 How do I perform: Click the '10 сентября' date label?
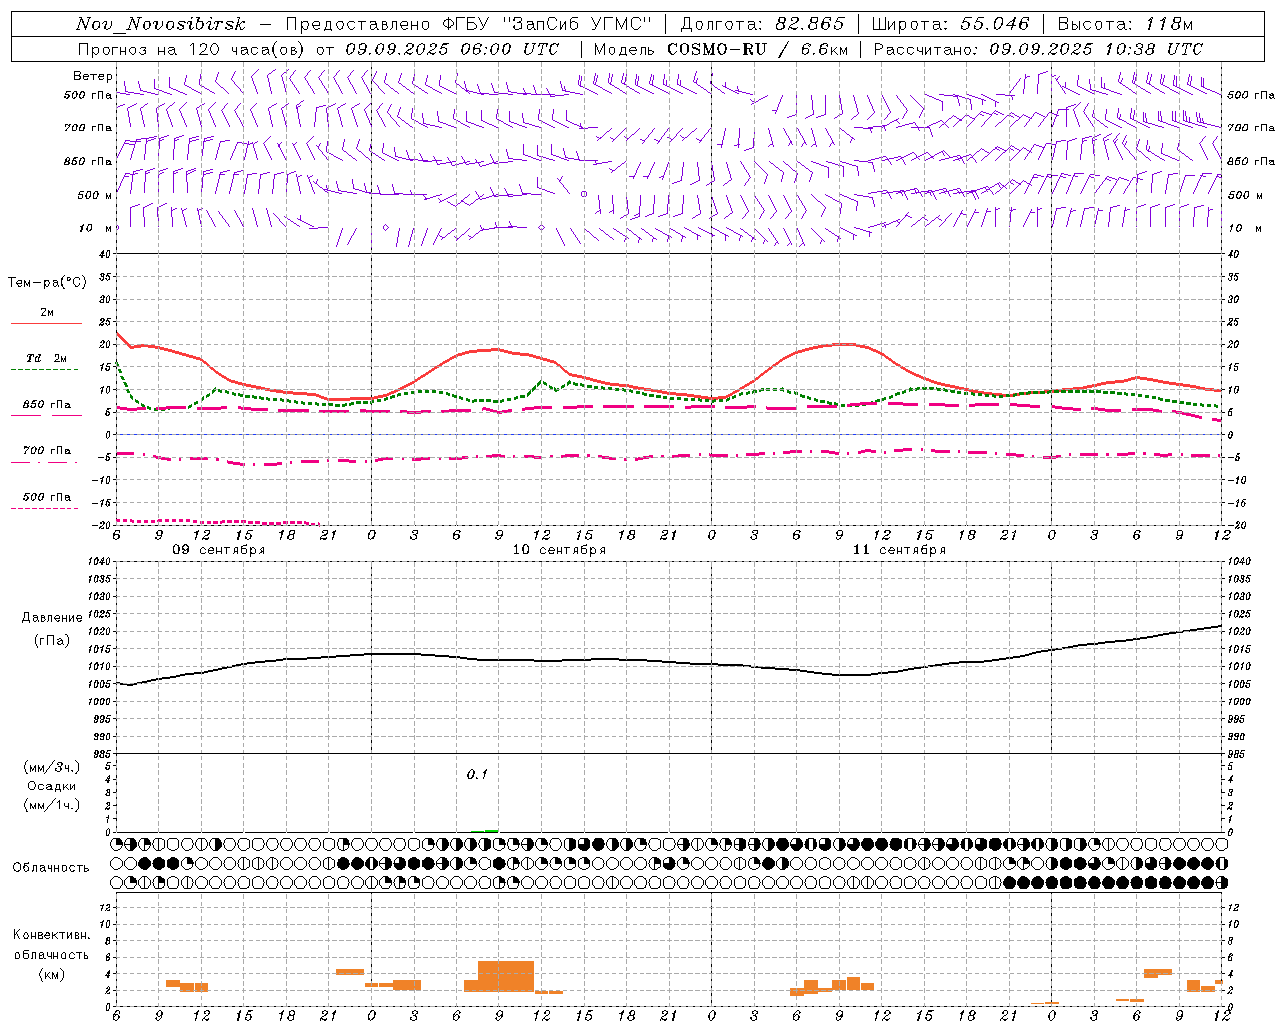point(559,550)
